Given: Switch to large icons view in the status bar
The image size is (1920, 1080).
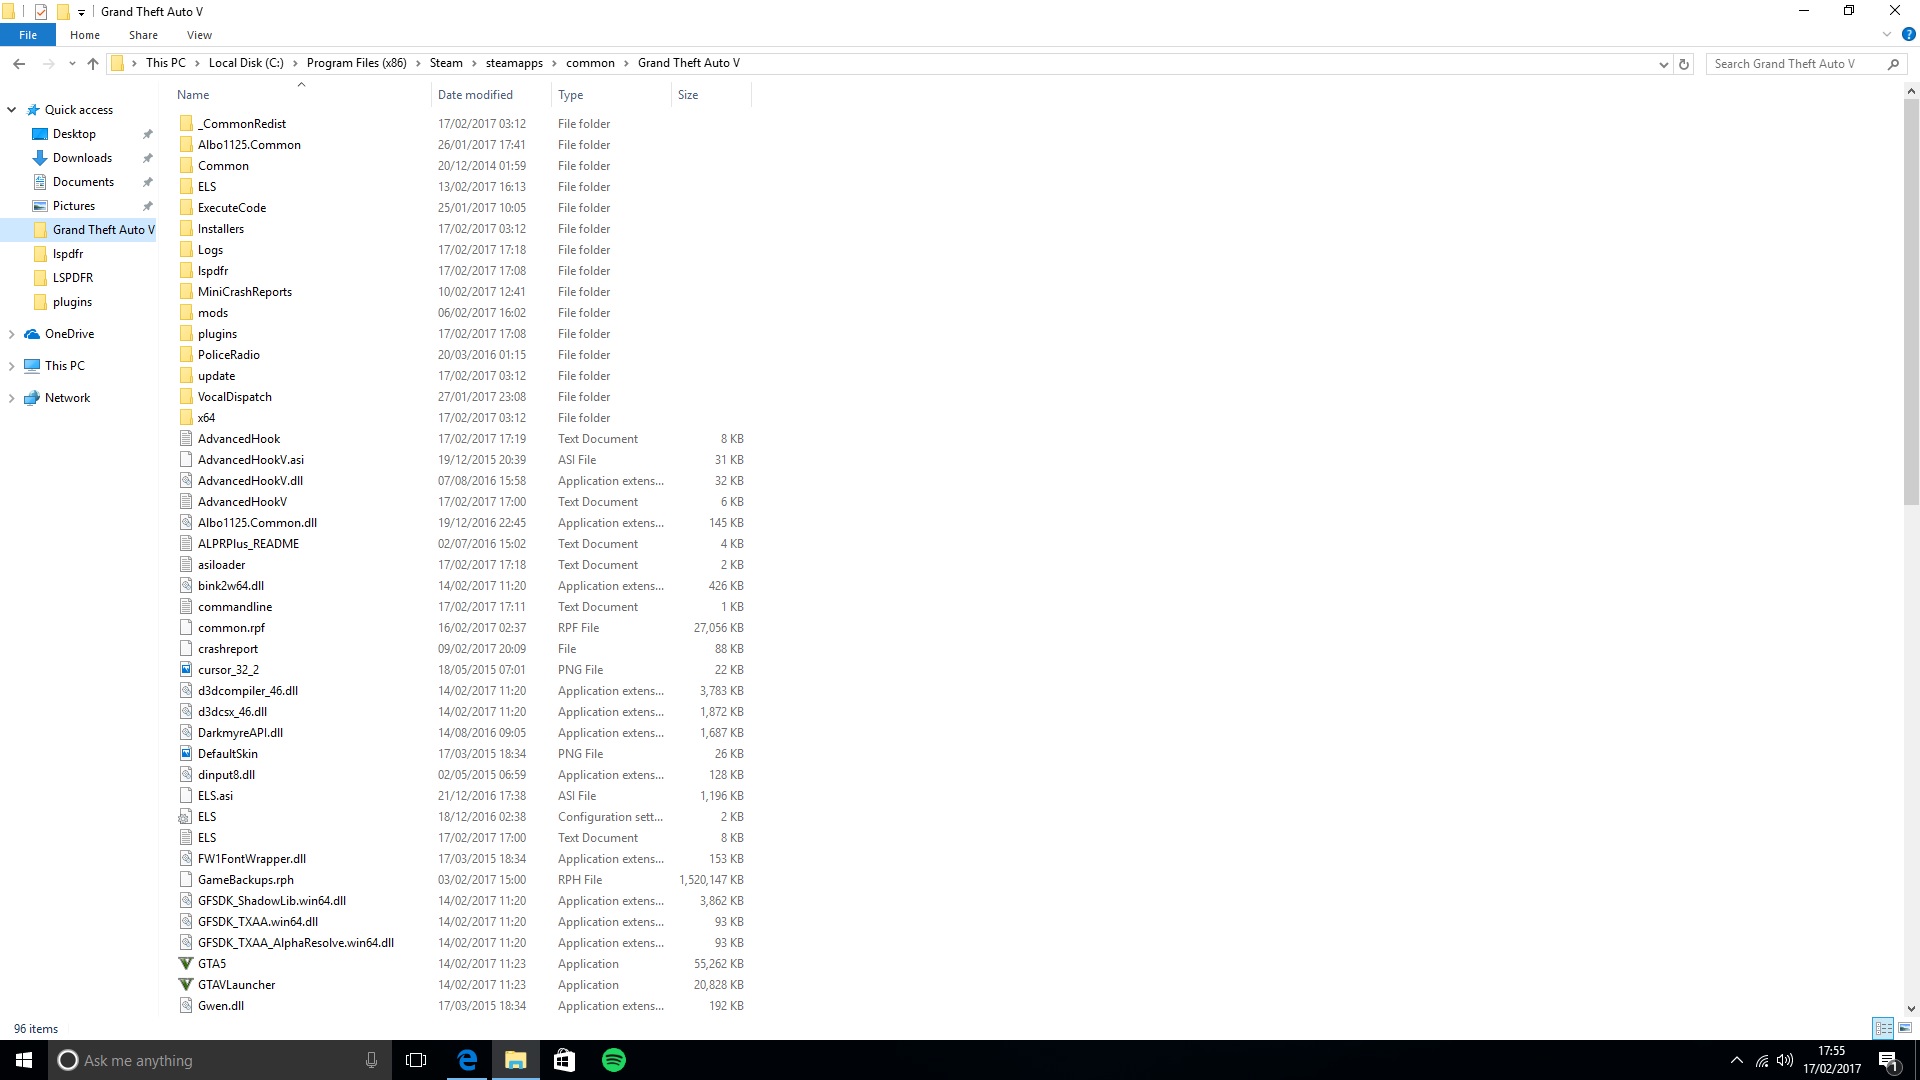Looking at the screenshot, I should coord(1905,1028).
